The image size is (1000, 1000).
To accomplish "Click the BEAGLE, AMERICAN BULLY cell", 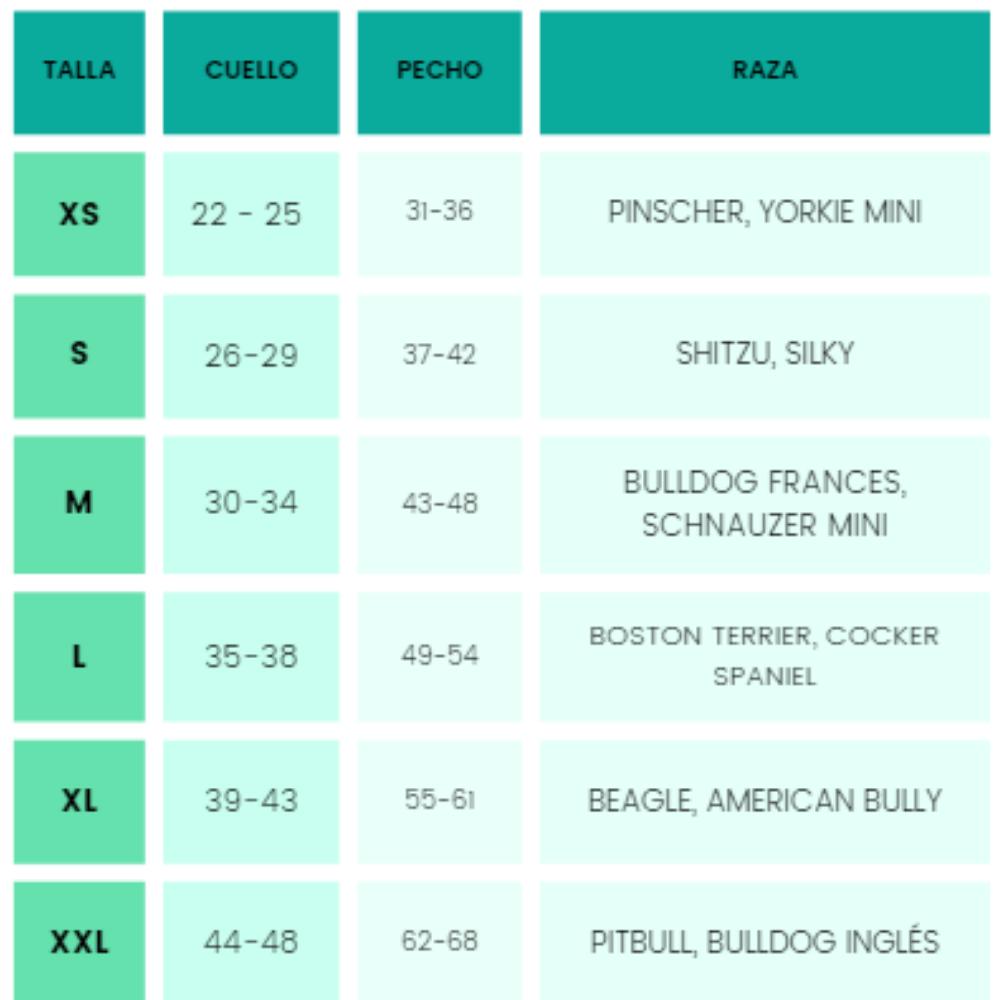I will click(765, 802).
